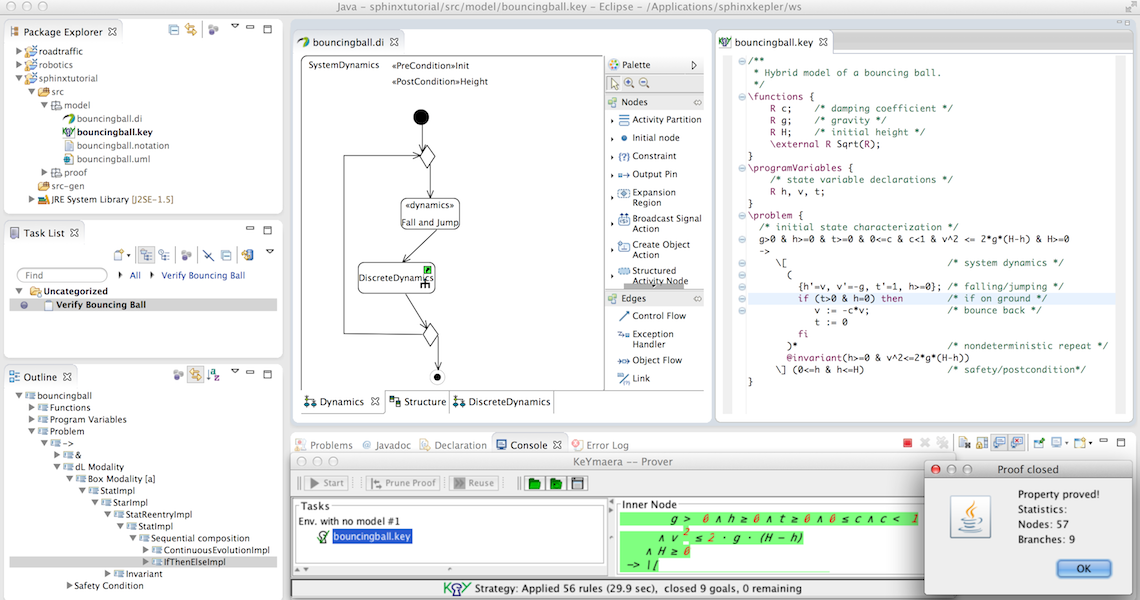The image size is (1140, 600).
Task: Select the Control Flow edge tool
Action: [x=658, y=316]
